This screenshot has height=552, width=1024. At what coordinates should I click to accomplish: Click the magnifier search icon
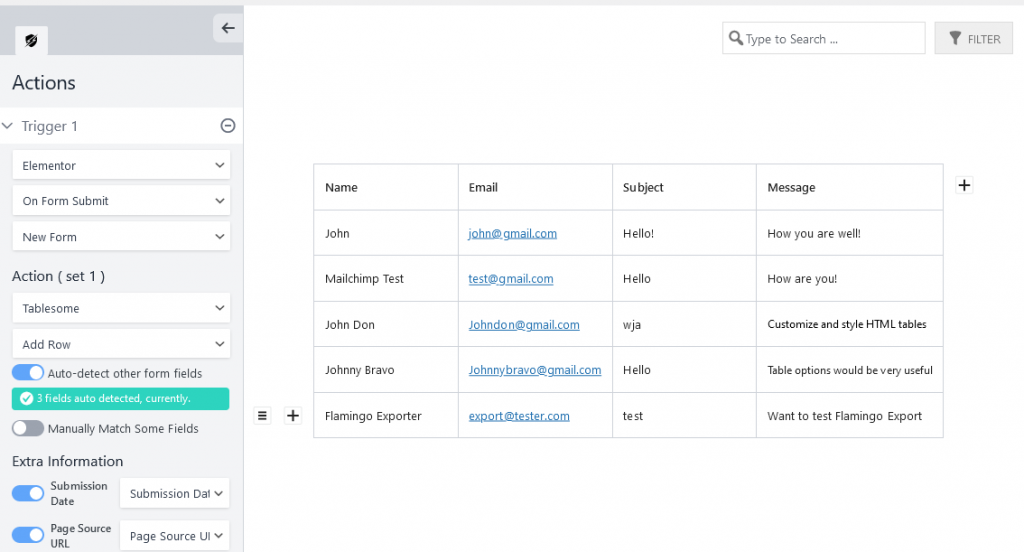736,39
